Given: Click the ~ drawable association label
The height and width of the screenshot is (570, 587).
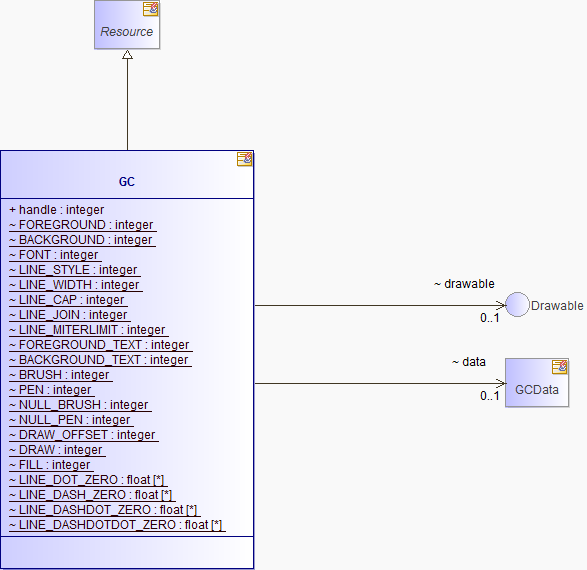Looking at the screenshot, I should tap(464, 284).
